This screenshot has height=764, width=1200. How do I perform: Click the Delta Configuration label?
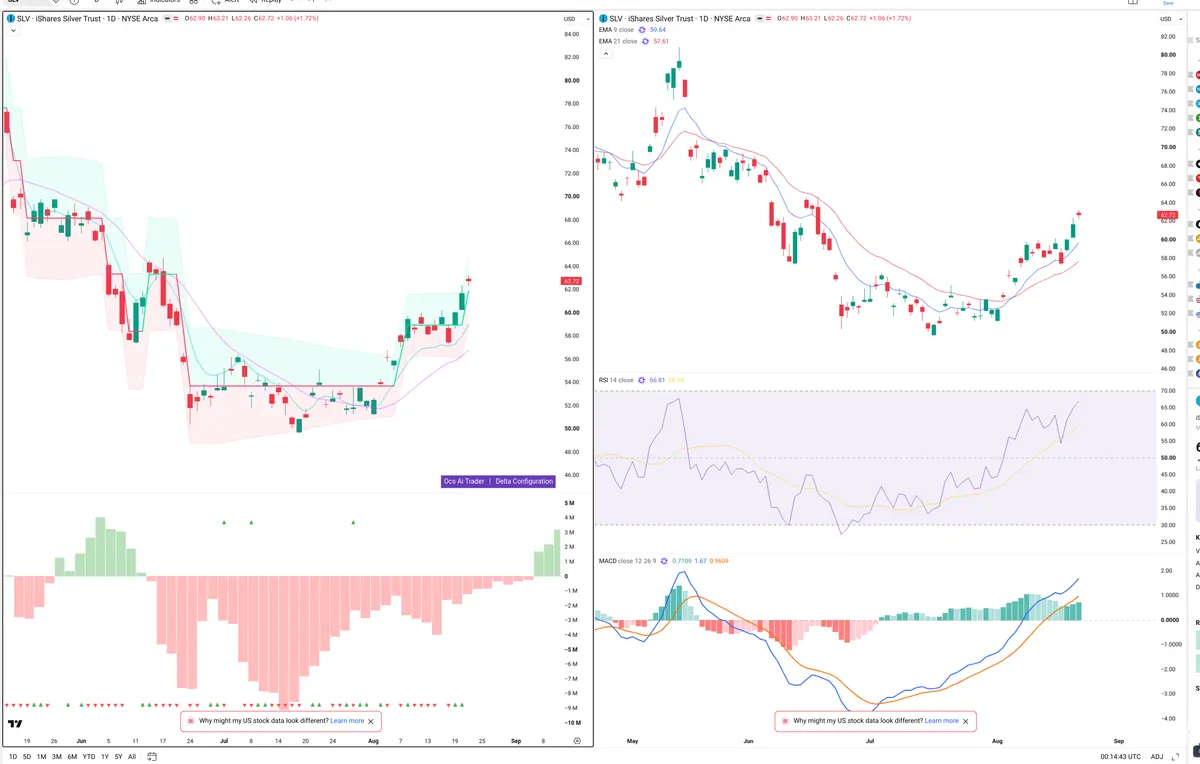pos(524,481)
